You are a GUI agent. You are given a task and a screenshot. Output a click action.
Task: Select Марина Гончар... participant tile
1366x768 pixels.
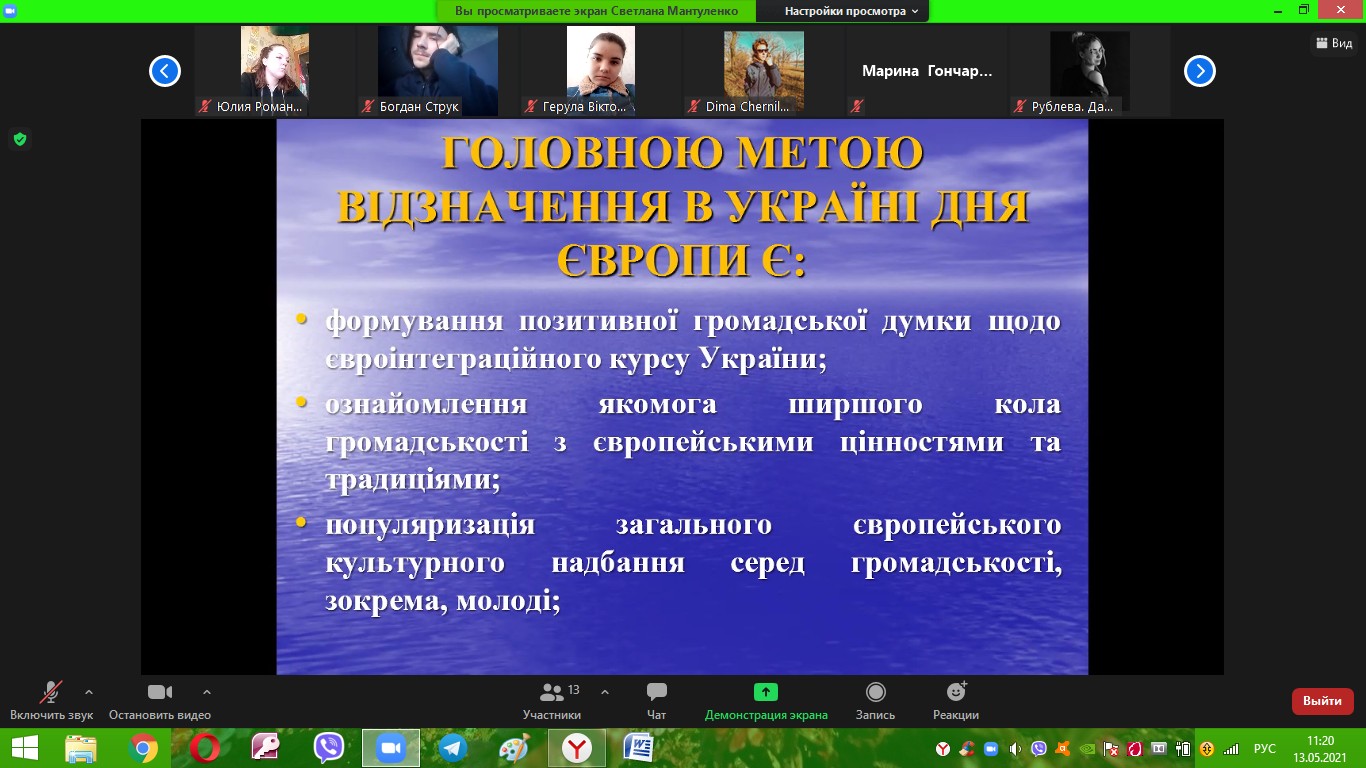(927, 71)
